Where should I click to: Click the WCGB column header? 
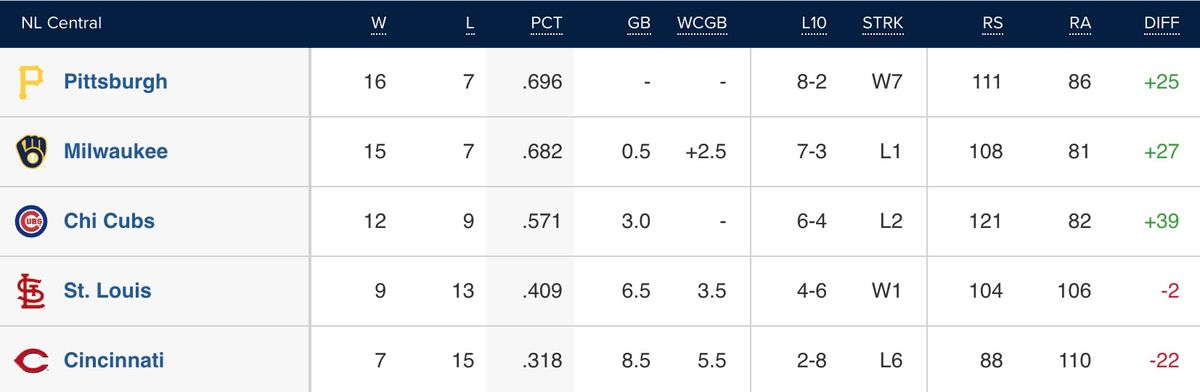pos(702,24)
